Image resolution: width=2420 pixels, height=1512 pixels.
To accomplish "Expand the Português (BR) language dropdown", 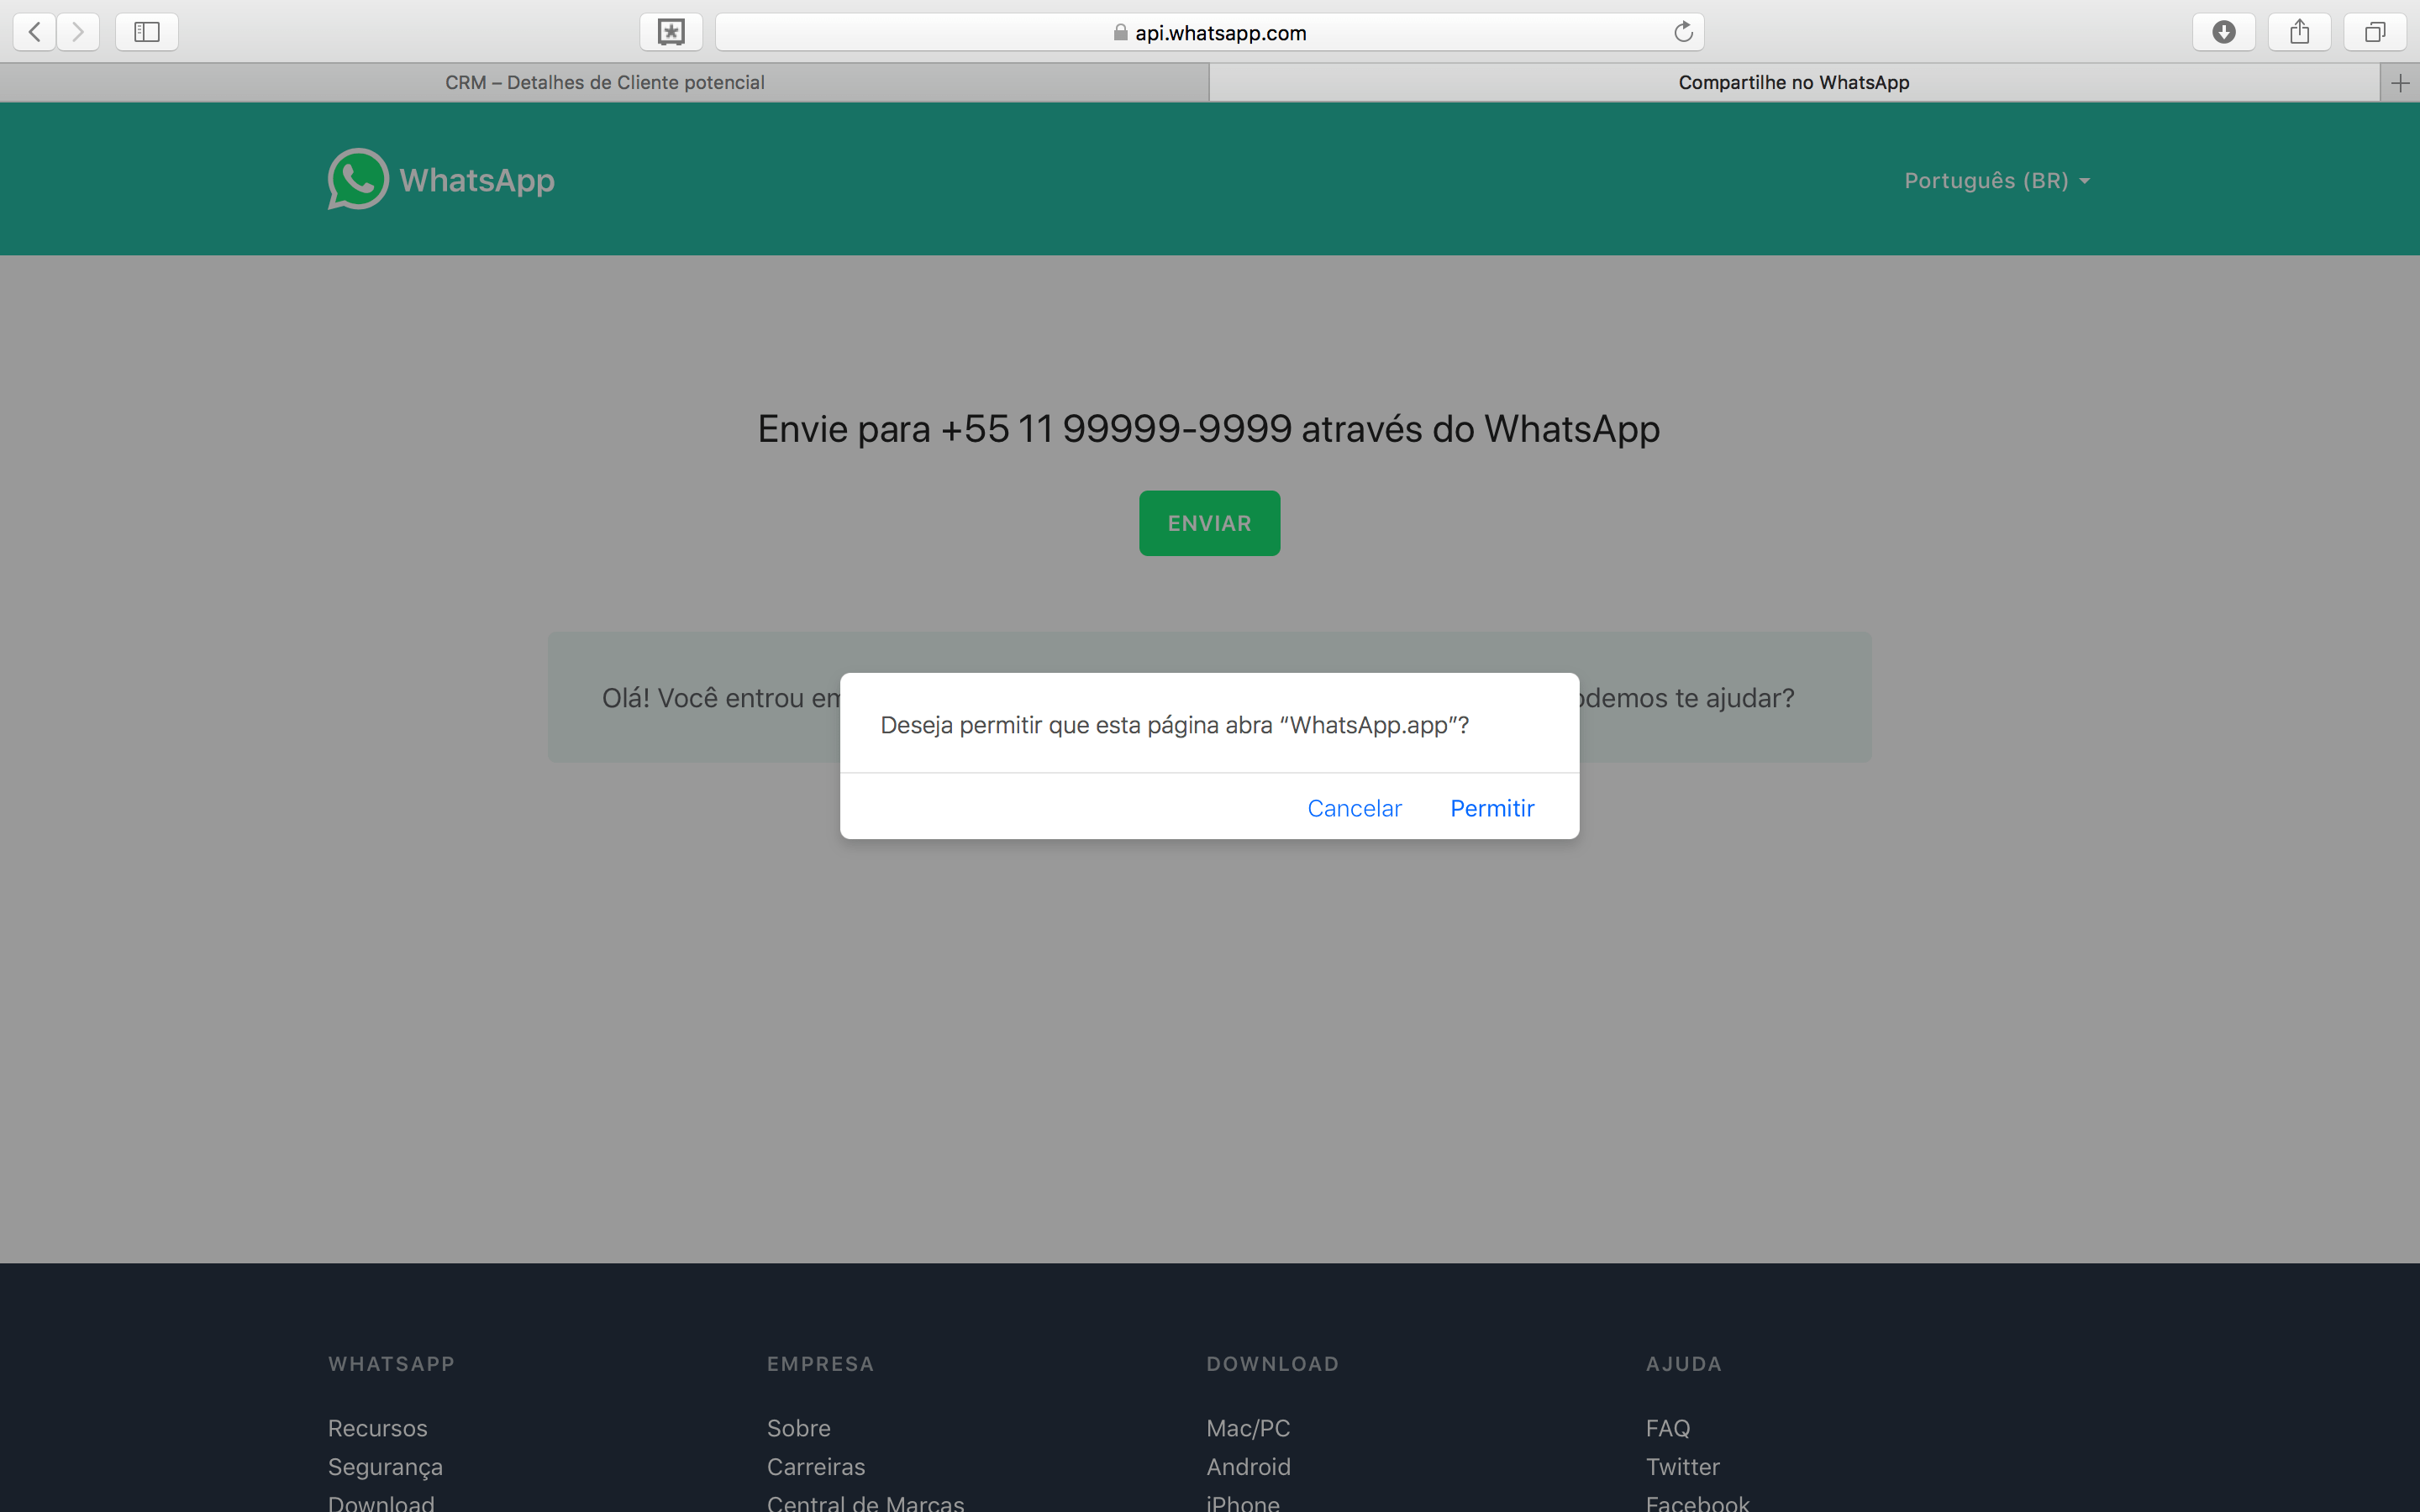I will tap(1996, 181).
